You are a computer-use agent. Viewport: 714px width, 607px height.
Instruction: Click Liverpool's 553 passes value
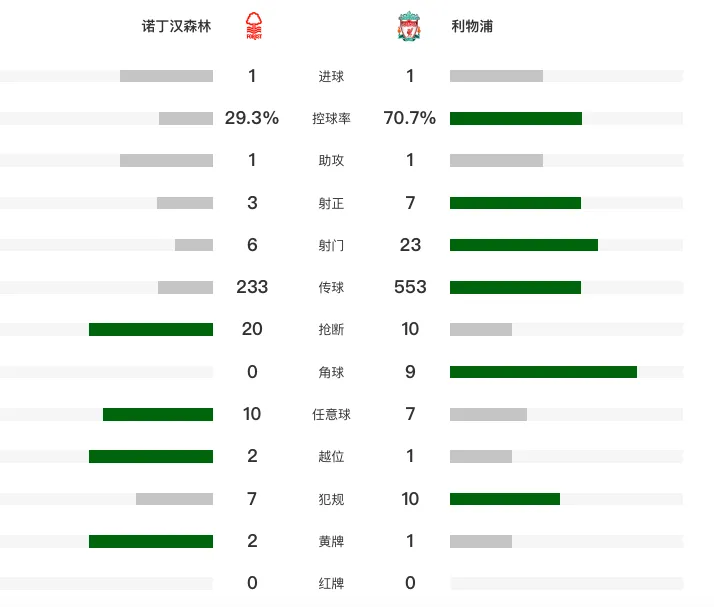[410, 287]
